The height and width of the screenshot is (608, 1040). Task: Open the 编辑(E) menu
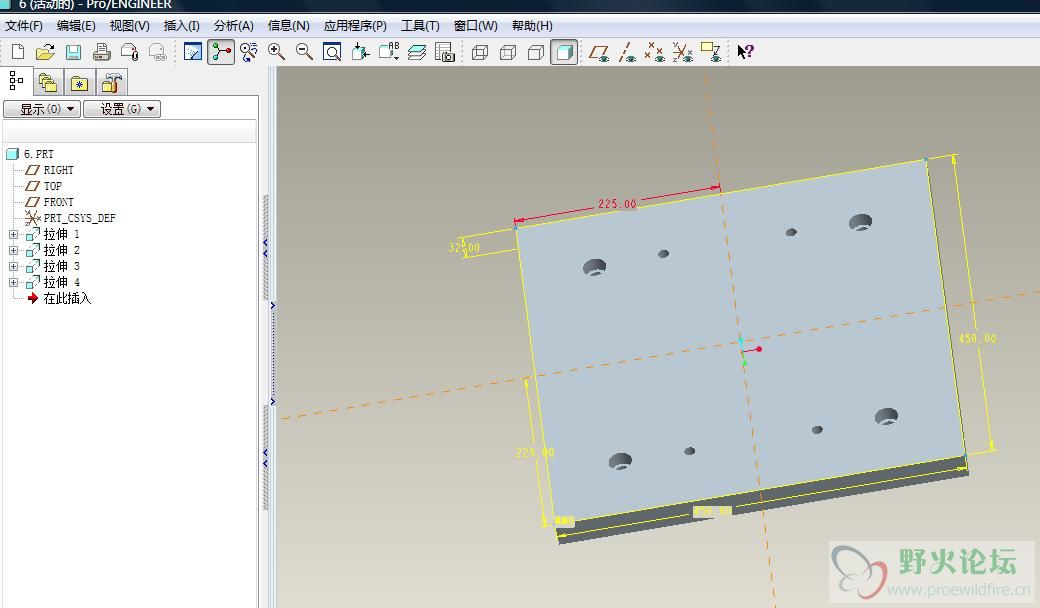76,26
